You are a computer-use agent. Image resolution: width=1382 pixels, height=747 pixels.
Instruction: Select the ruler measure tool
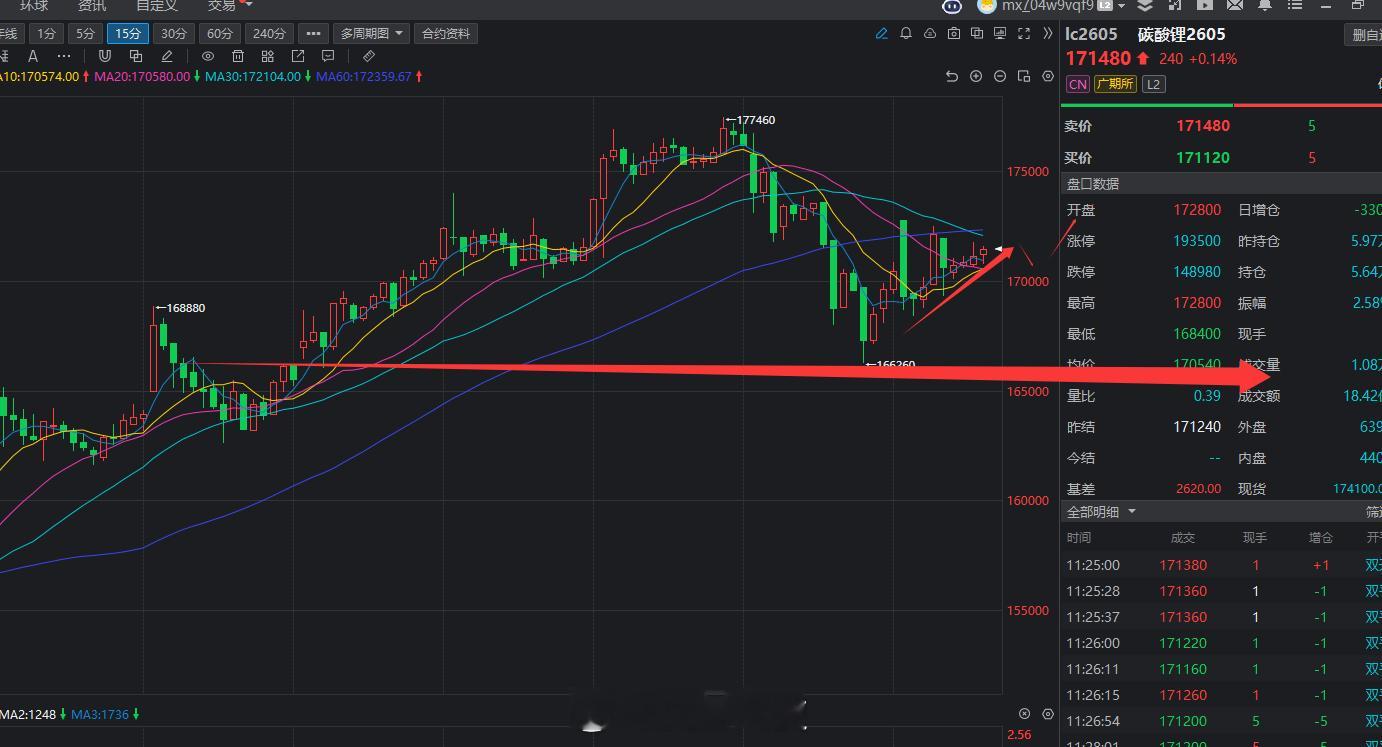(x=369, y=56)
